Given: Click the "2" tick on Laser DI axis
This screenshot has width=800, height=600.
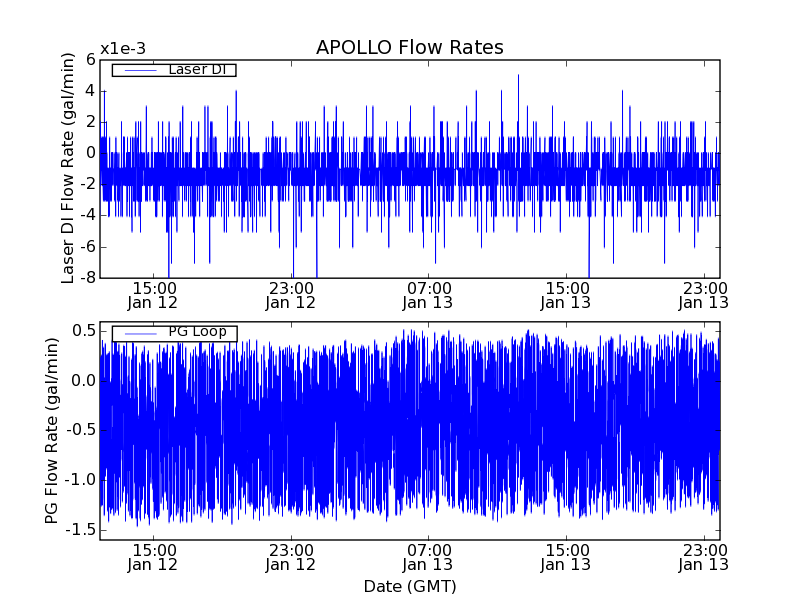Looking at the screenshot, I should [91, 122].
